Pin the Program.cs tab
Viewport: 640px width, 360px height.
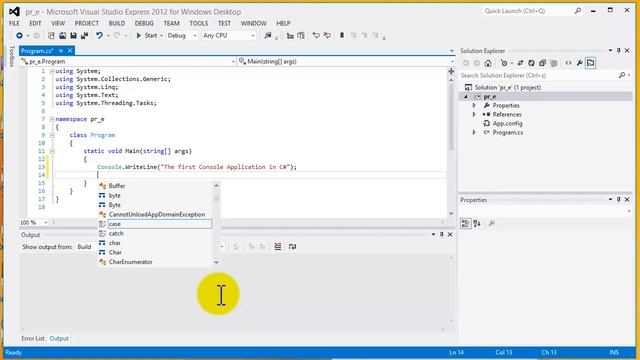click(x=61, y=51)
